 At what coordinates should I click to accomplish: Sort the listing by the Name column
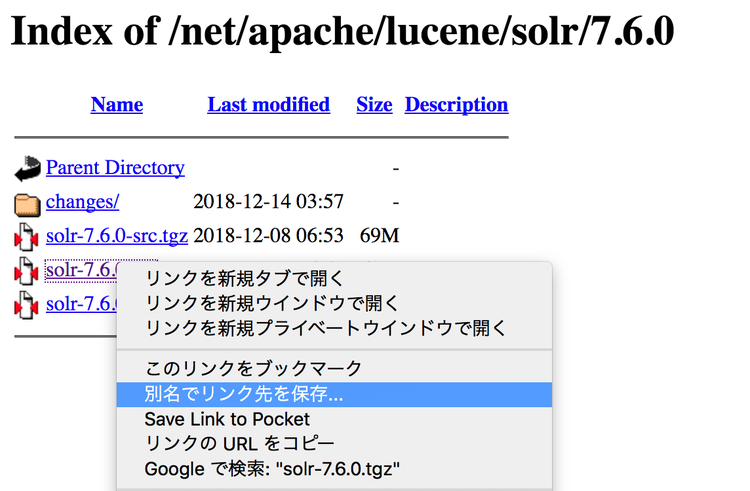117,104
